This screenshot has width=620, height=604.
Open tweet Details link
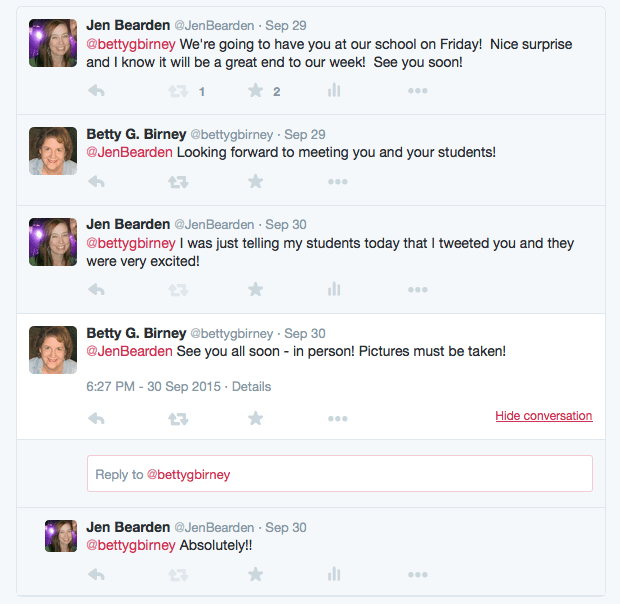[251, 387]
